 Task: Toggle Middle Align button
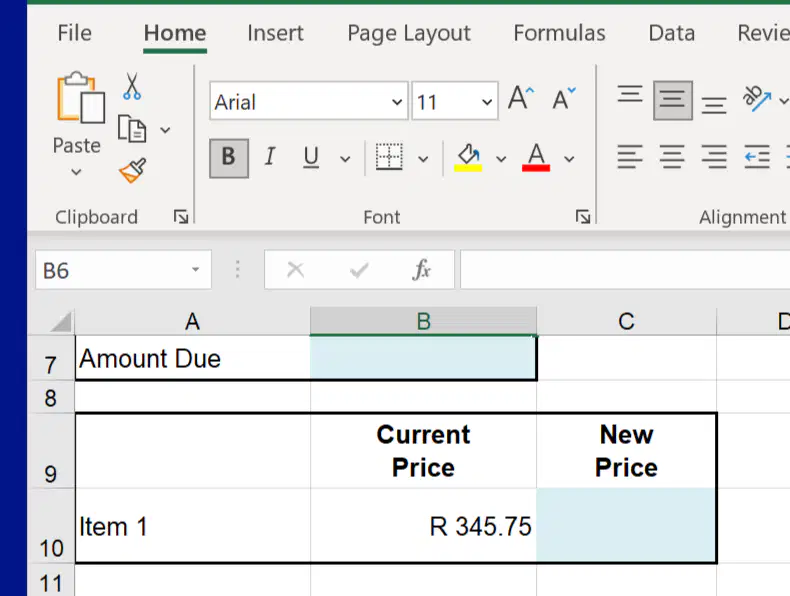pos(673,100)
